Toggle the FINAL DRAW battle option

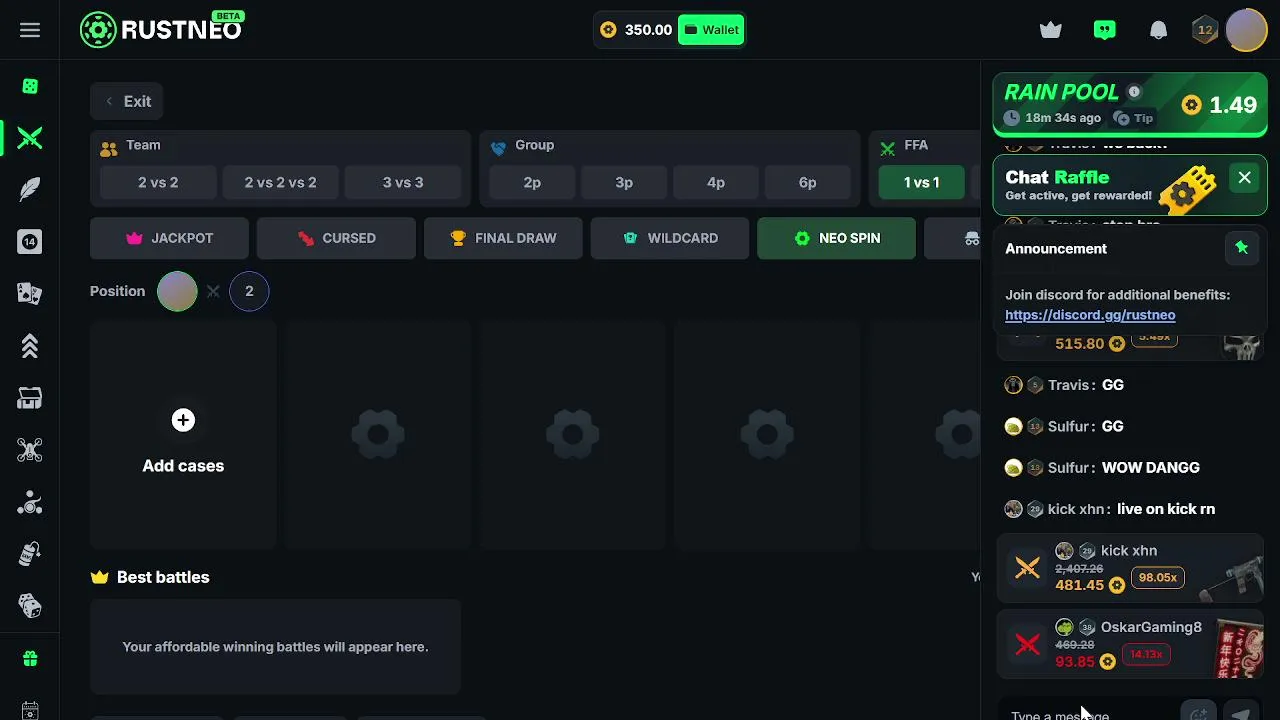[503, 238]
